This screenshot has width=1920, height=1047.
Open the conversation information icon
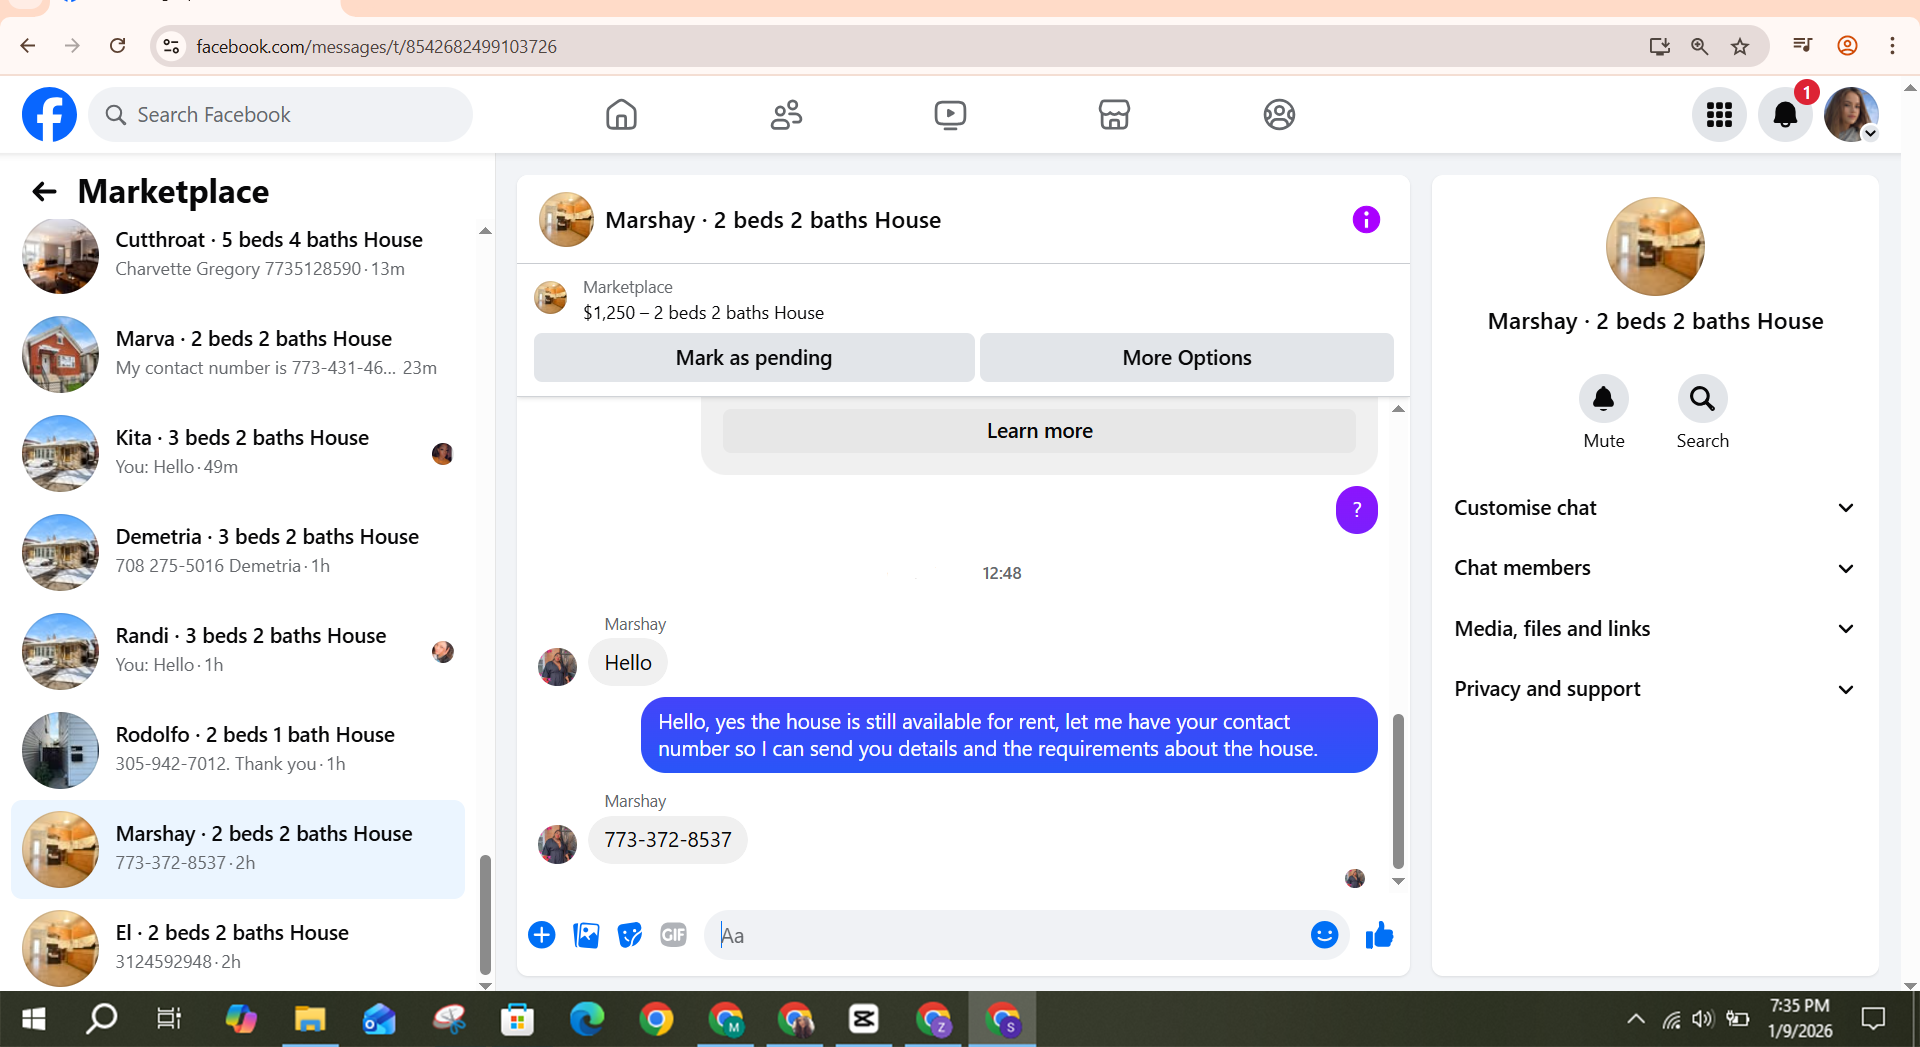(1366, 220)
